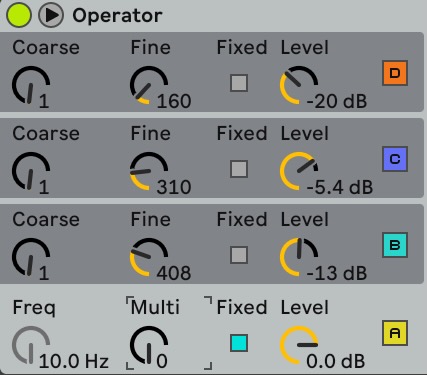Disable Fixed mode for oscillator A
The height and width of the screenshot is (375, 427).
click(x=239, y=343)
